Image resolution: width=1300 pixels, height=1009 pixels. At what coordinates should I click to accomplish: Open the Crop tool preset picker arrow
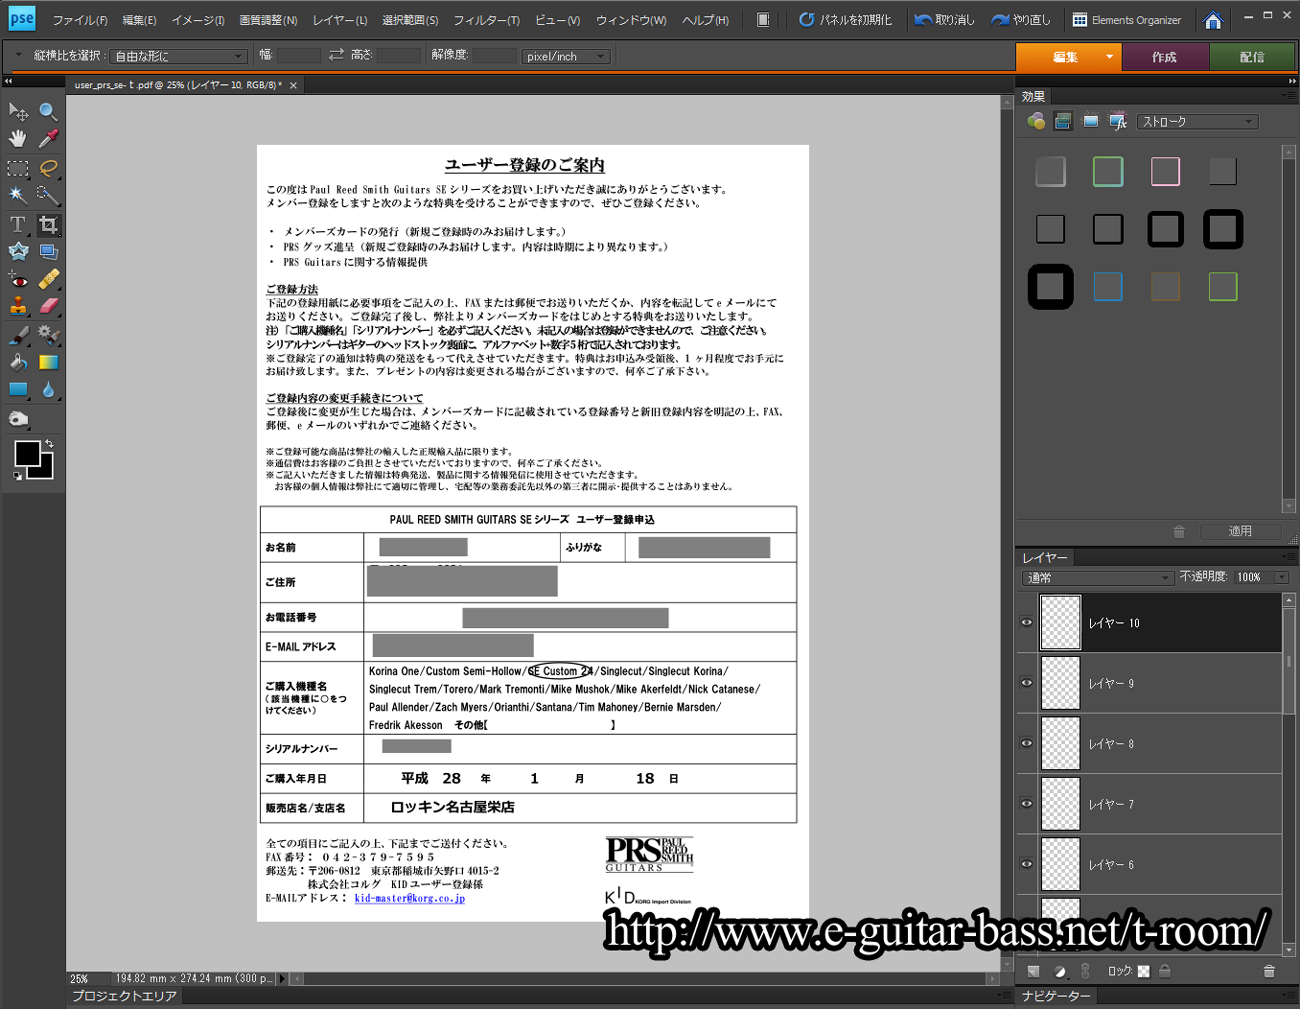(x=18, y=55)
